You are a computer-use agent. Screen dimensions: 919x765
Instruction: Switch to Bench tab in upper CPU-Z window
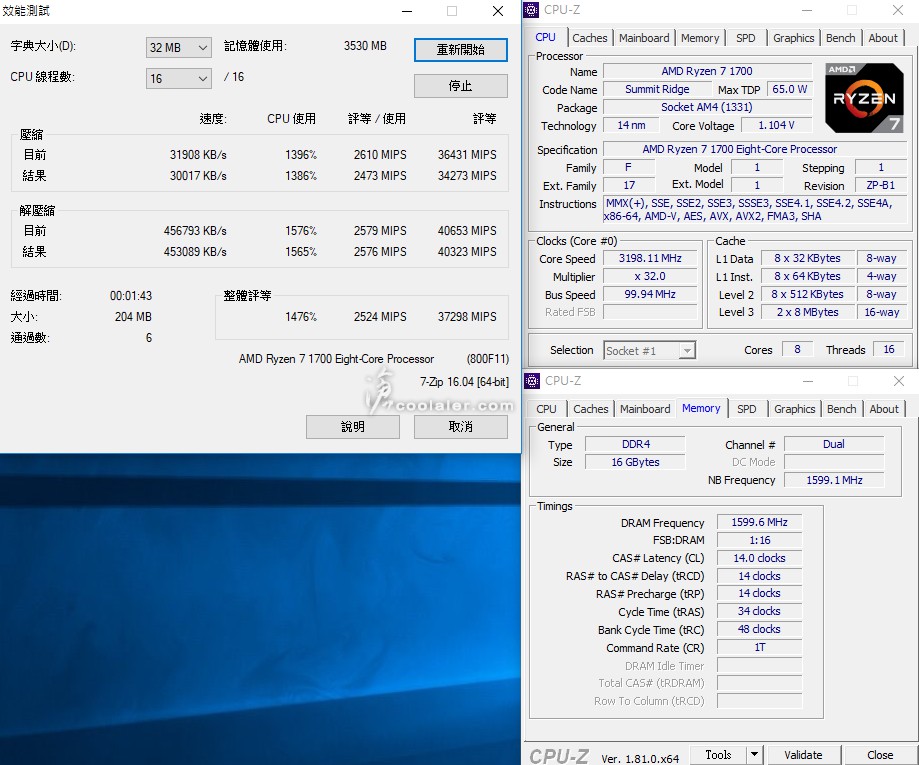840,38
